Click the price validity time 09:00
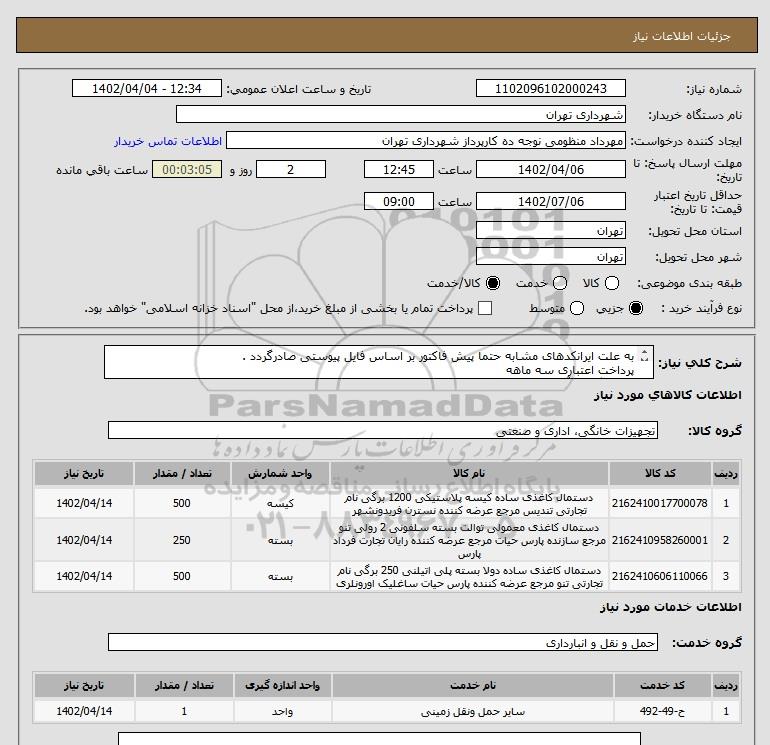 [399, 201]
